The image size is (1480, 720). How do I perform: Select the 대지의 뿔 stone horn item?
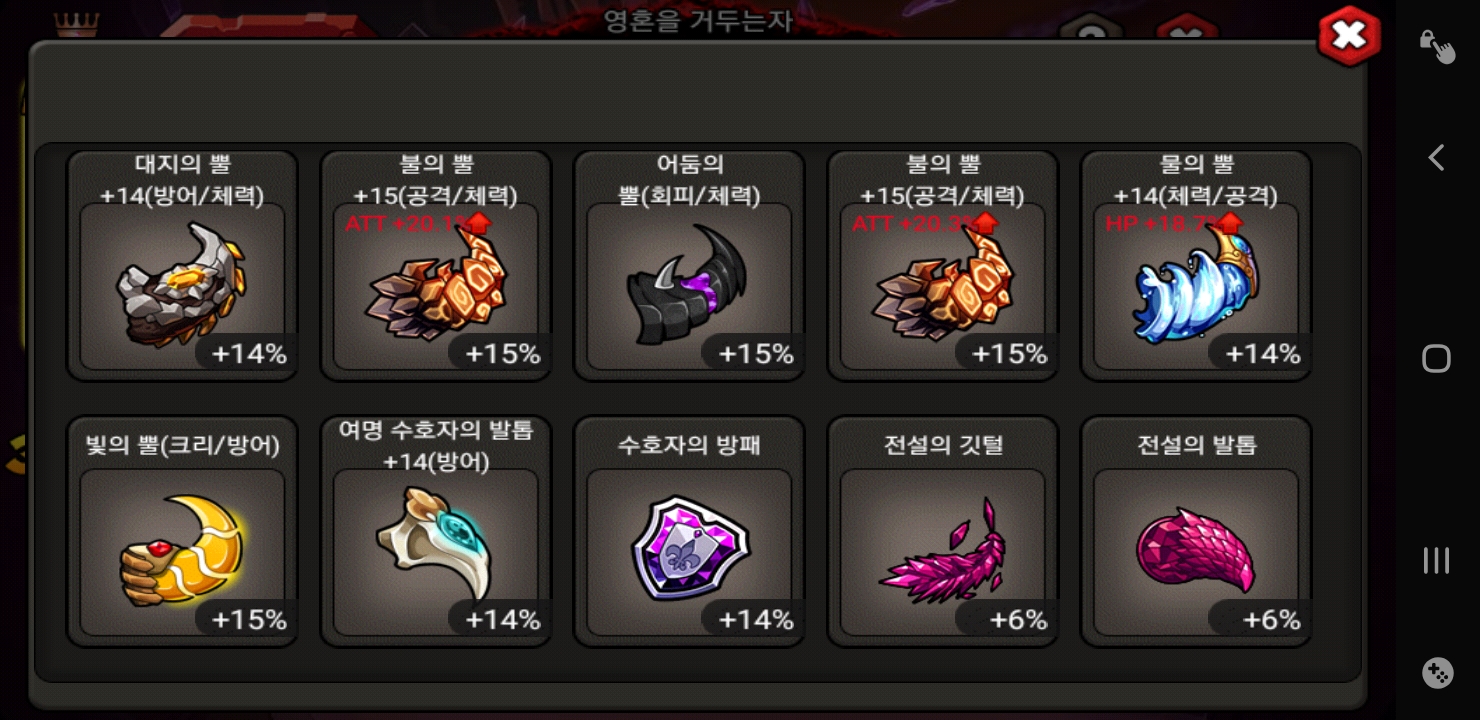(182, 266)
